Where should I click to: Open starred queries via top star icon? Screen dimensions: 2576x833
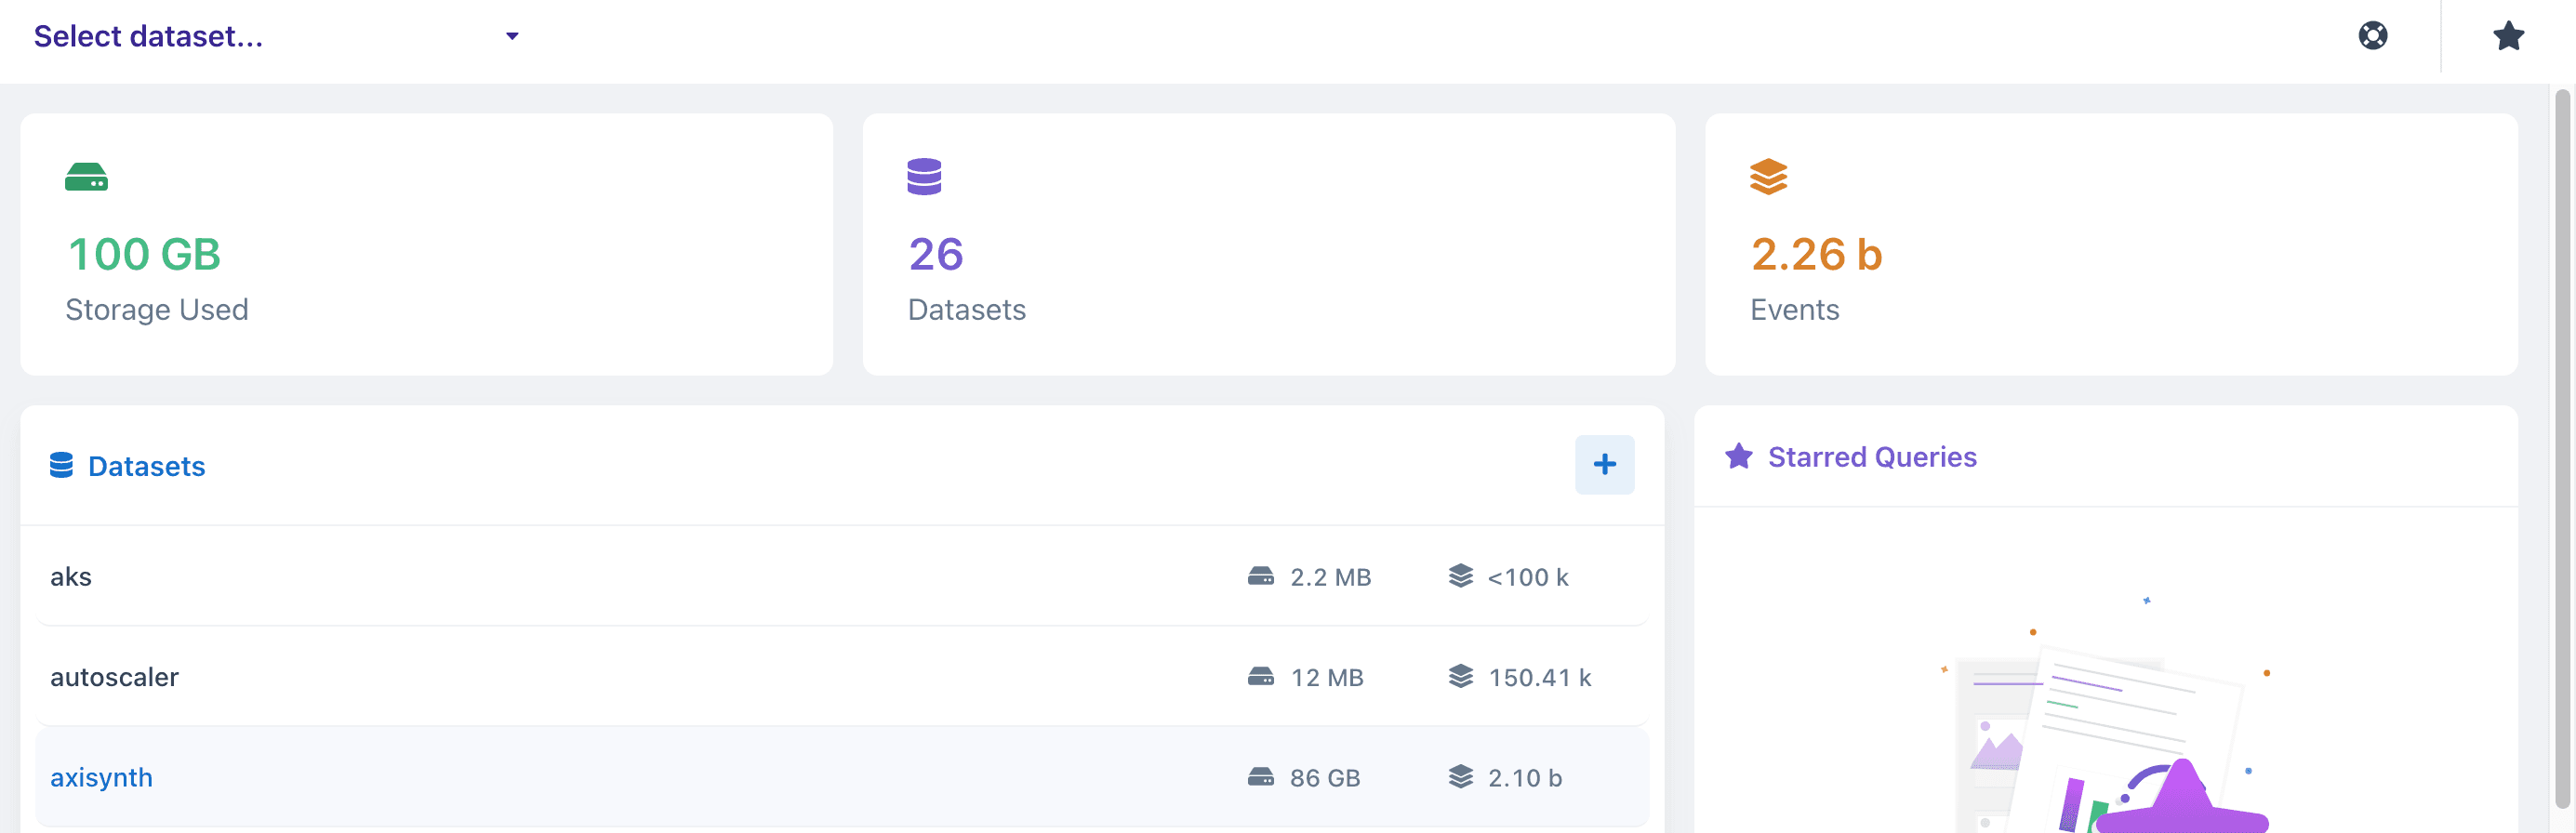pyautogui.click(x=2508, y=36)
